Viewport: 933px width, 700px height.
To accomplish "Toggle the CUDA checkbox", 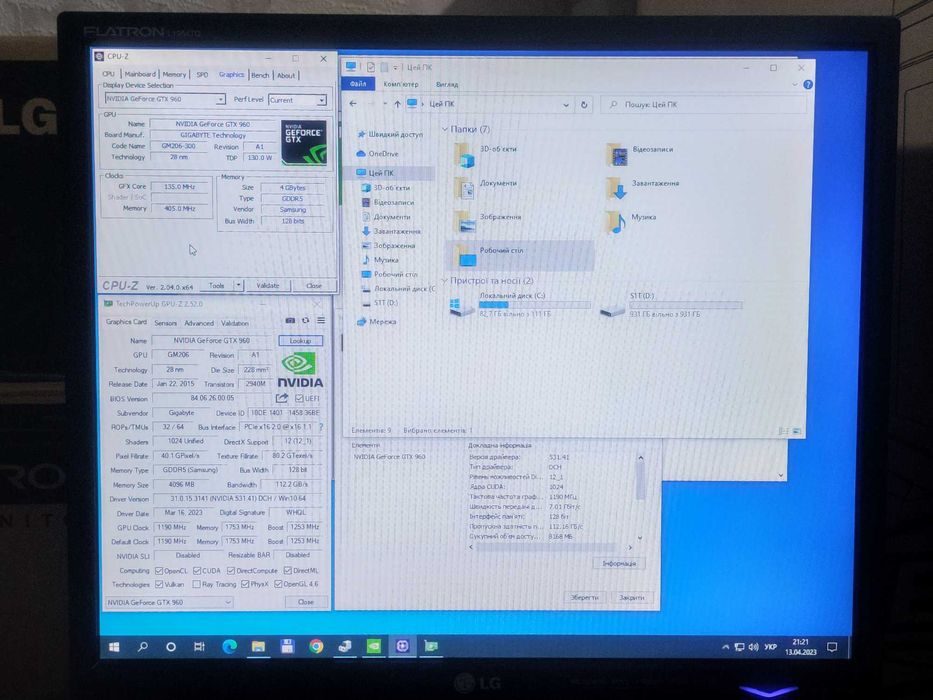I will coord(197,570).
